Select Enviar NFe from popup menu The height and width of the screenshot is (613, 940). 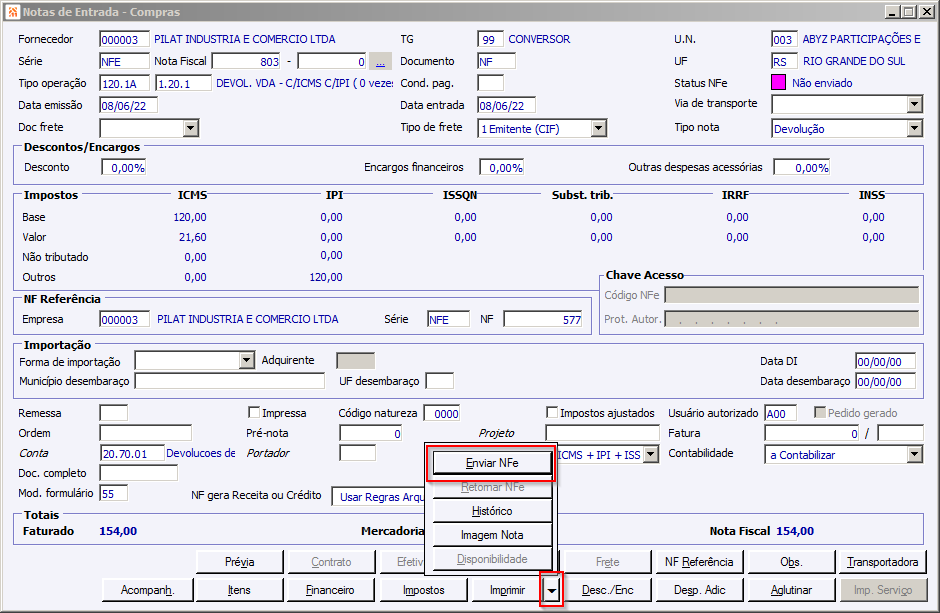[x=492, y=463]
